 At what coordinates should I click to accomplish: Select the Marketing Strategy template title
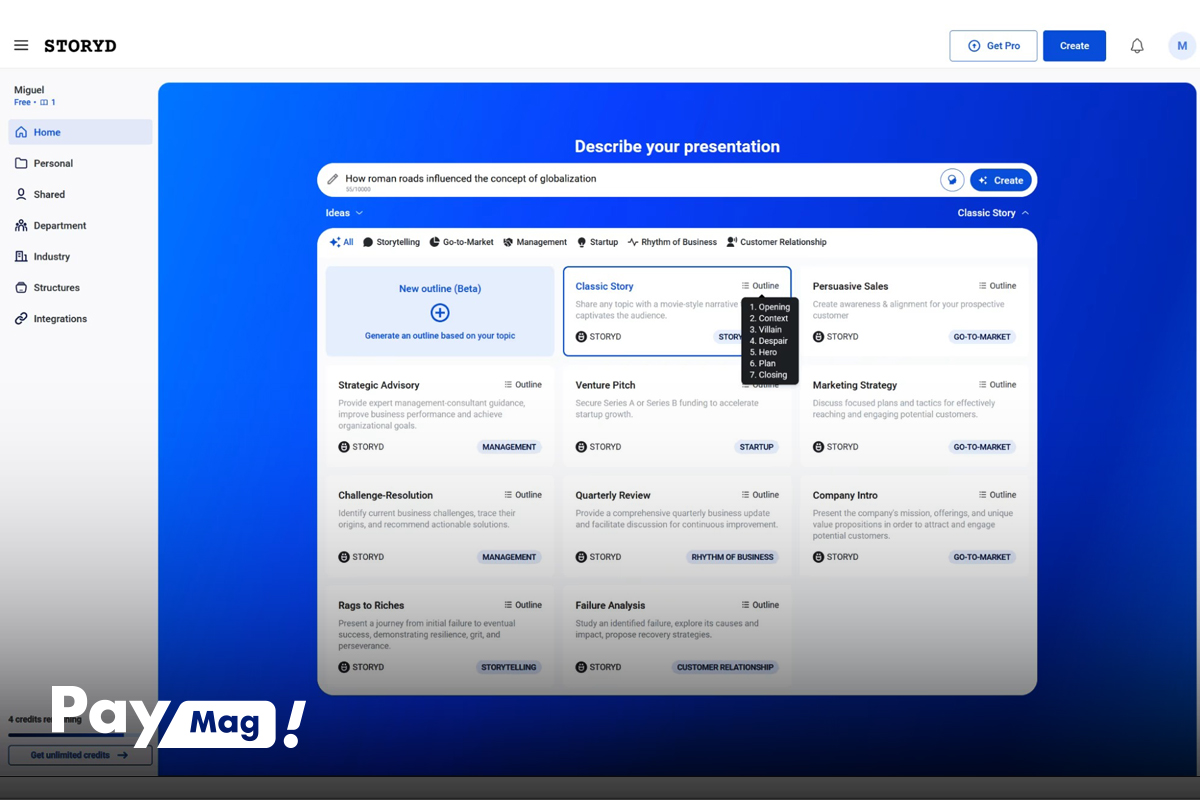click(x=855, y=385)
